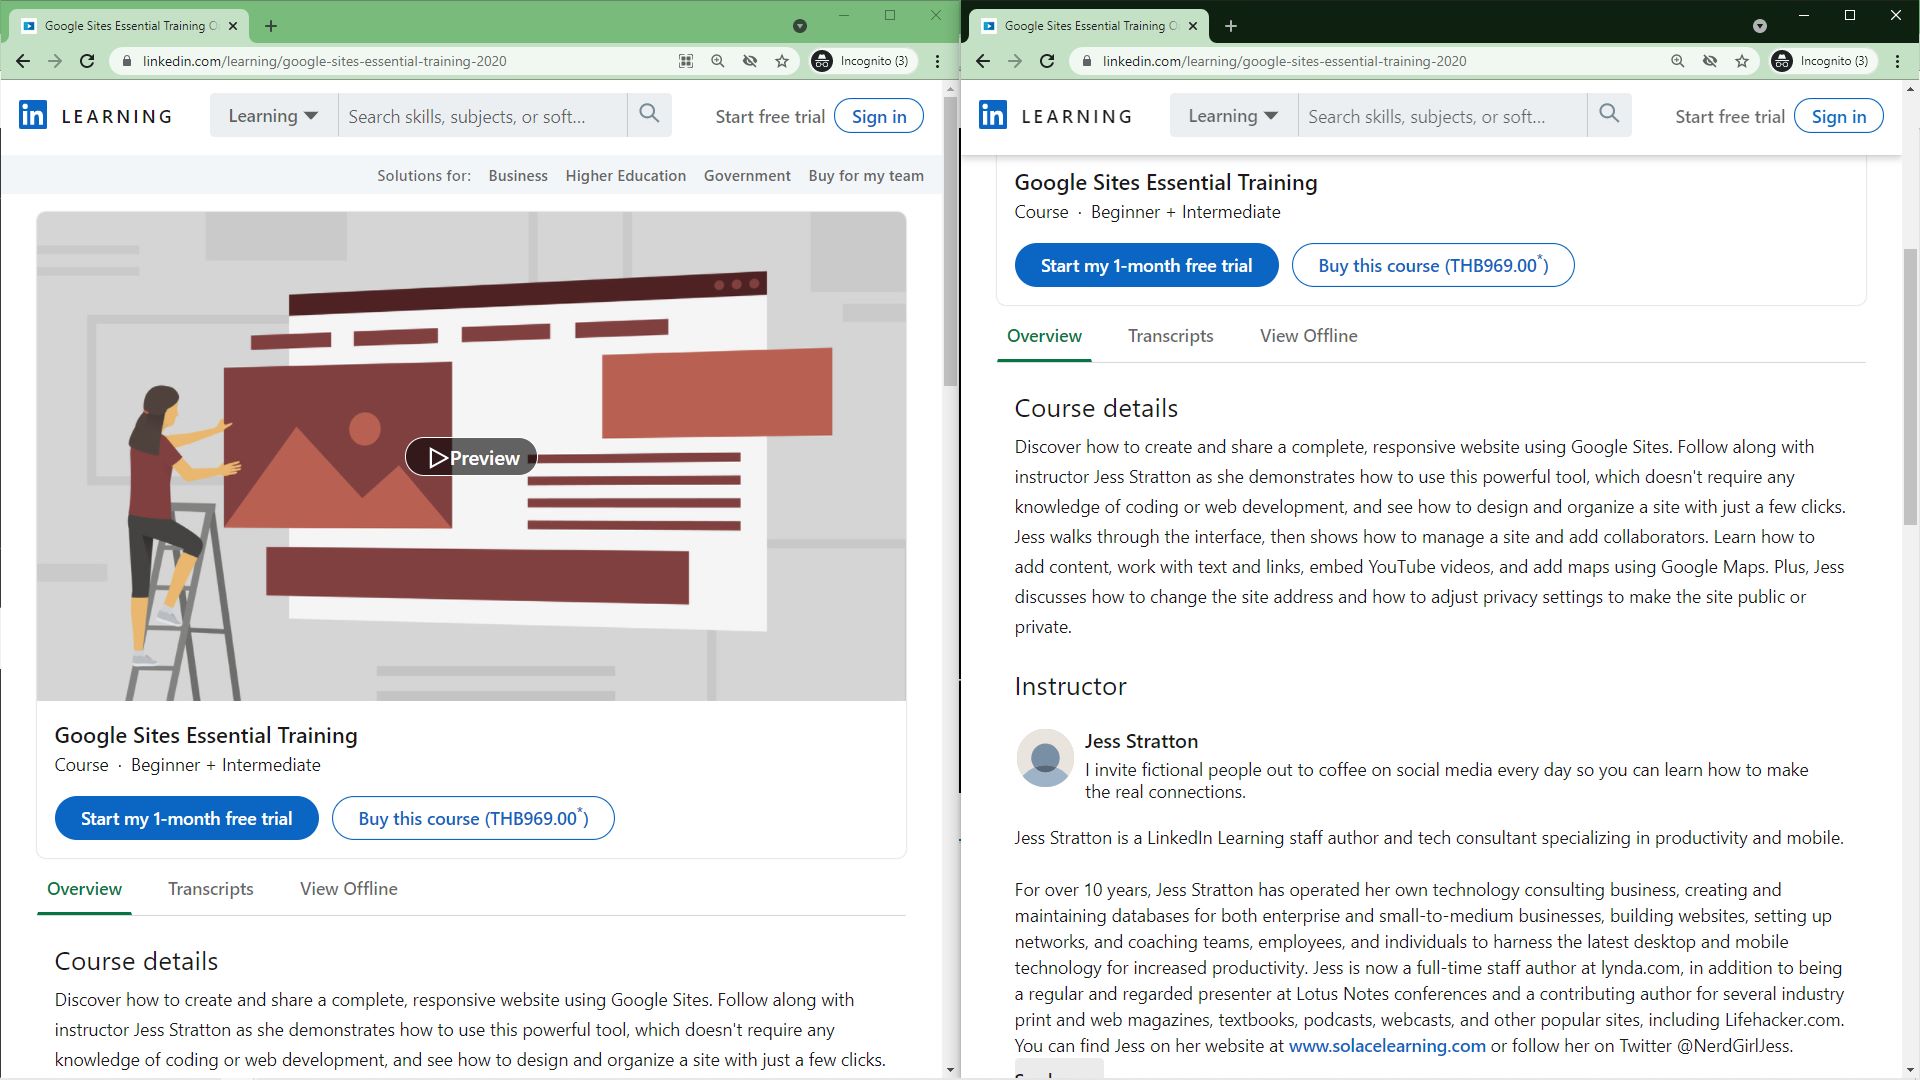The width and height of the screenshot is (1920, 1080).
Task: Open new tab in right browser window
Action: 1231,26
